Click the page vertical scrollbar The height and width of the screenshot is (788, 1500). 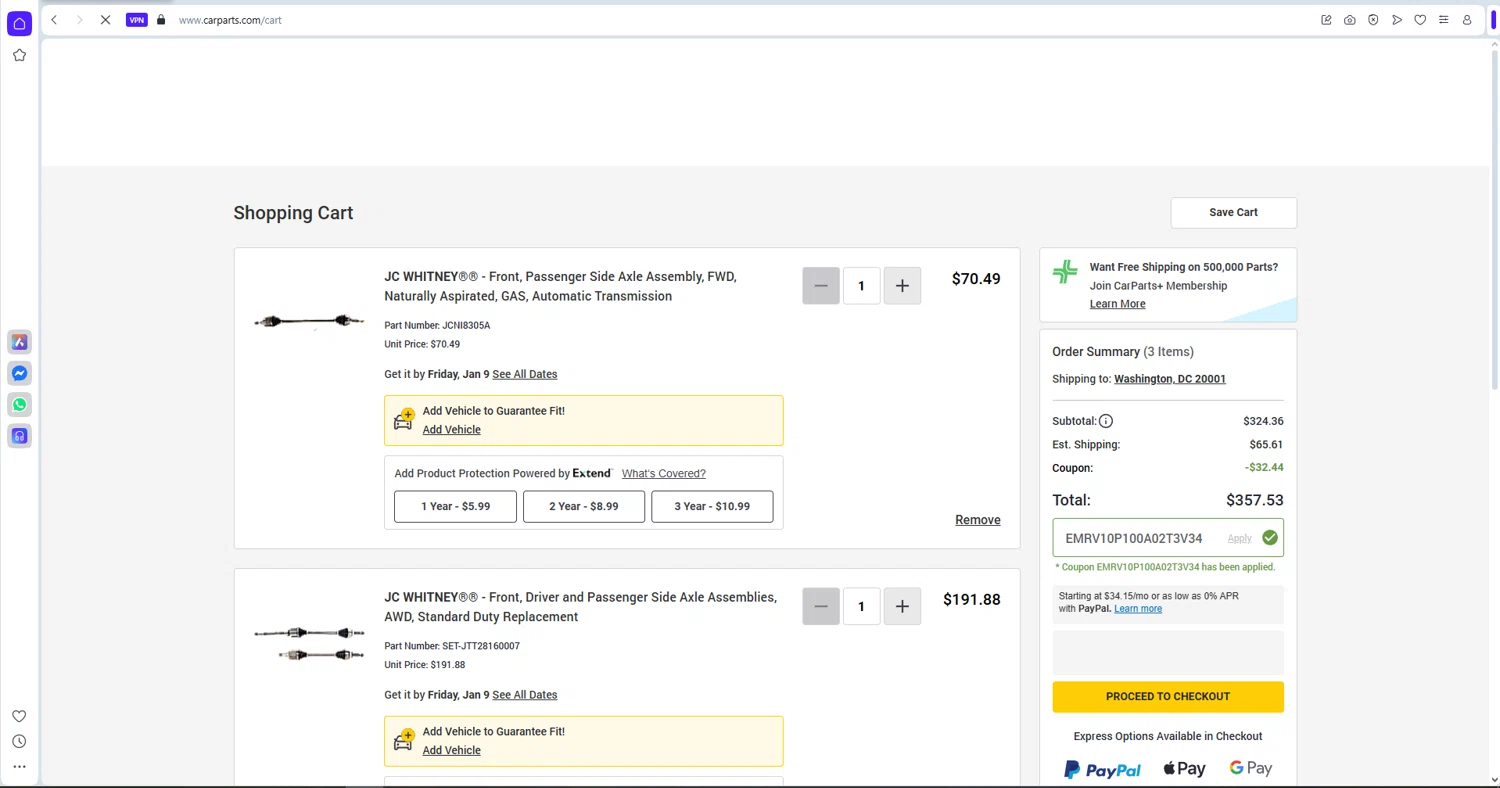(1495, 218)
